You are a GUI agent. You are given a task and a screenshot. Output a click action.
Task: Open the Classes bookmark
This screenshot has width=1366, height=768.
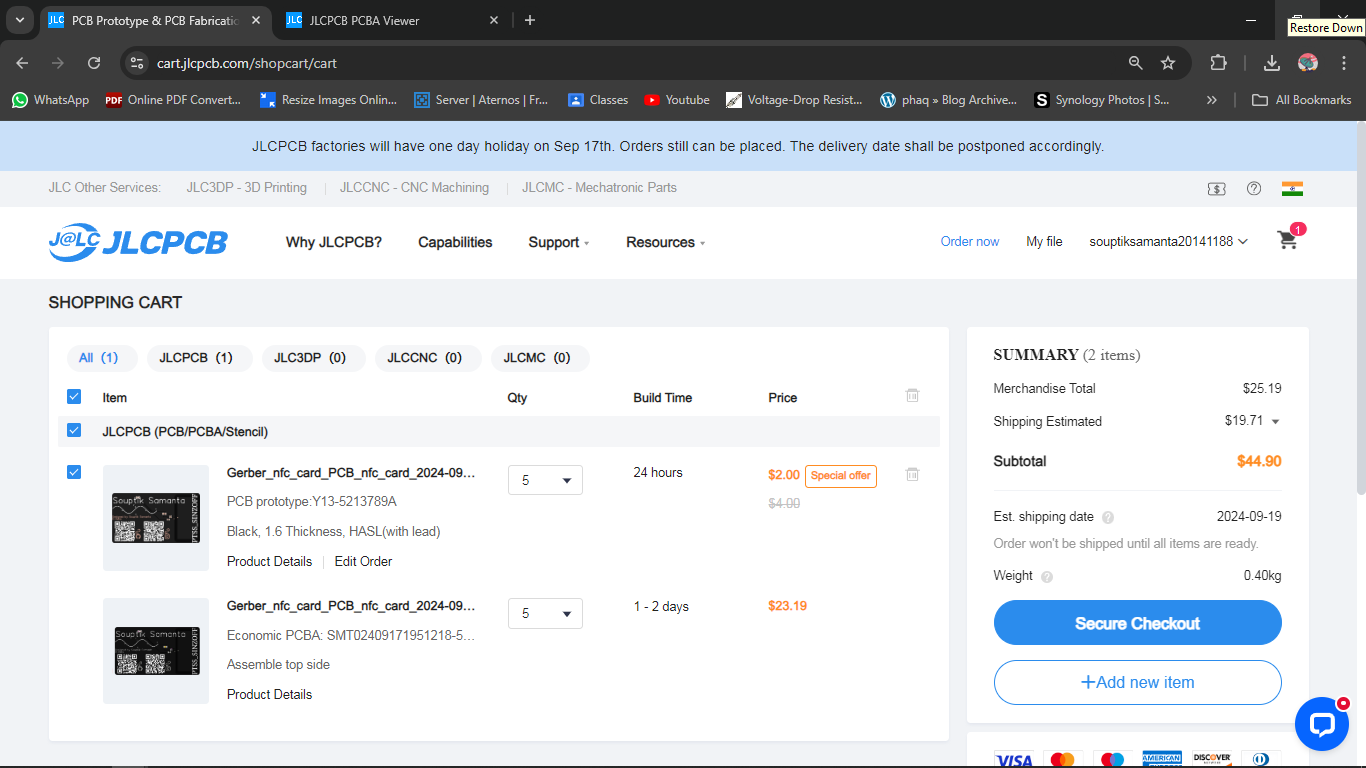point(598,100)
